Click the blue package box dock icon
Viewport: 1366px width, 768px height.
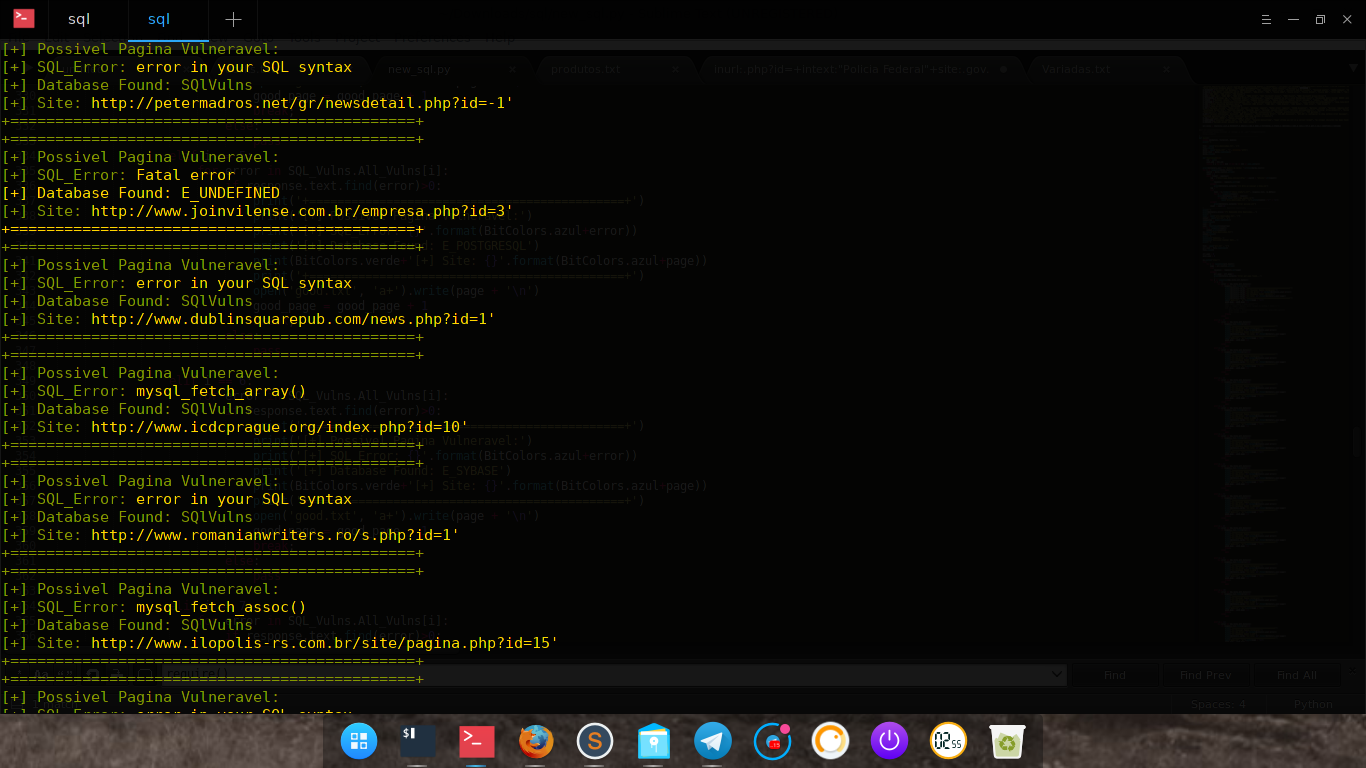(x=654, y=741)
